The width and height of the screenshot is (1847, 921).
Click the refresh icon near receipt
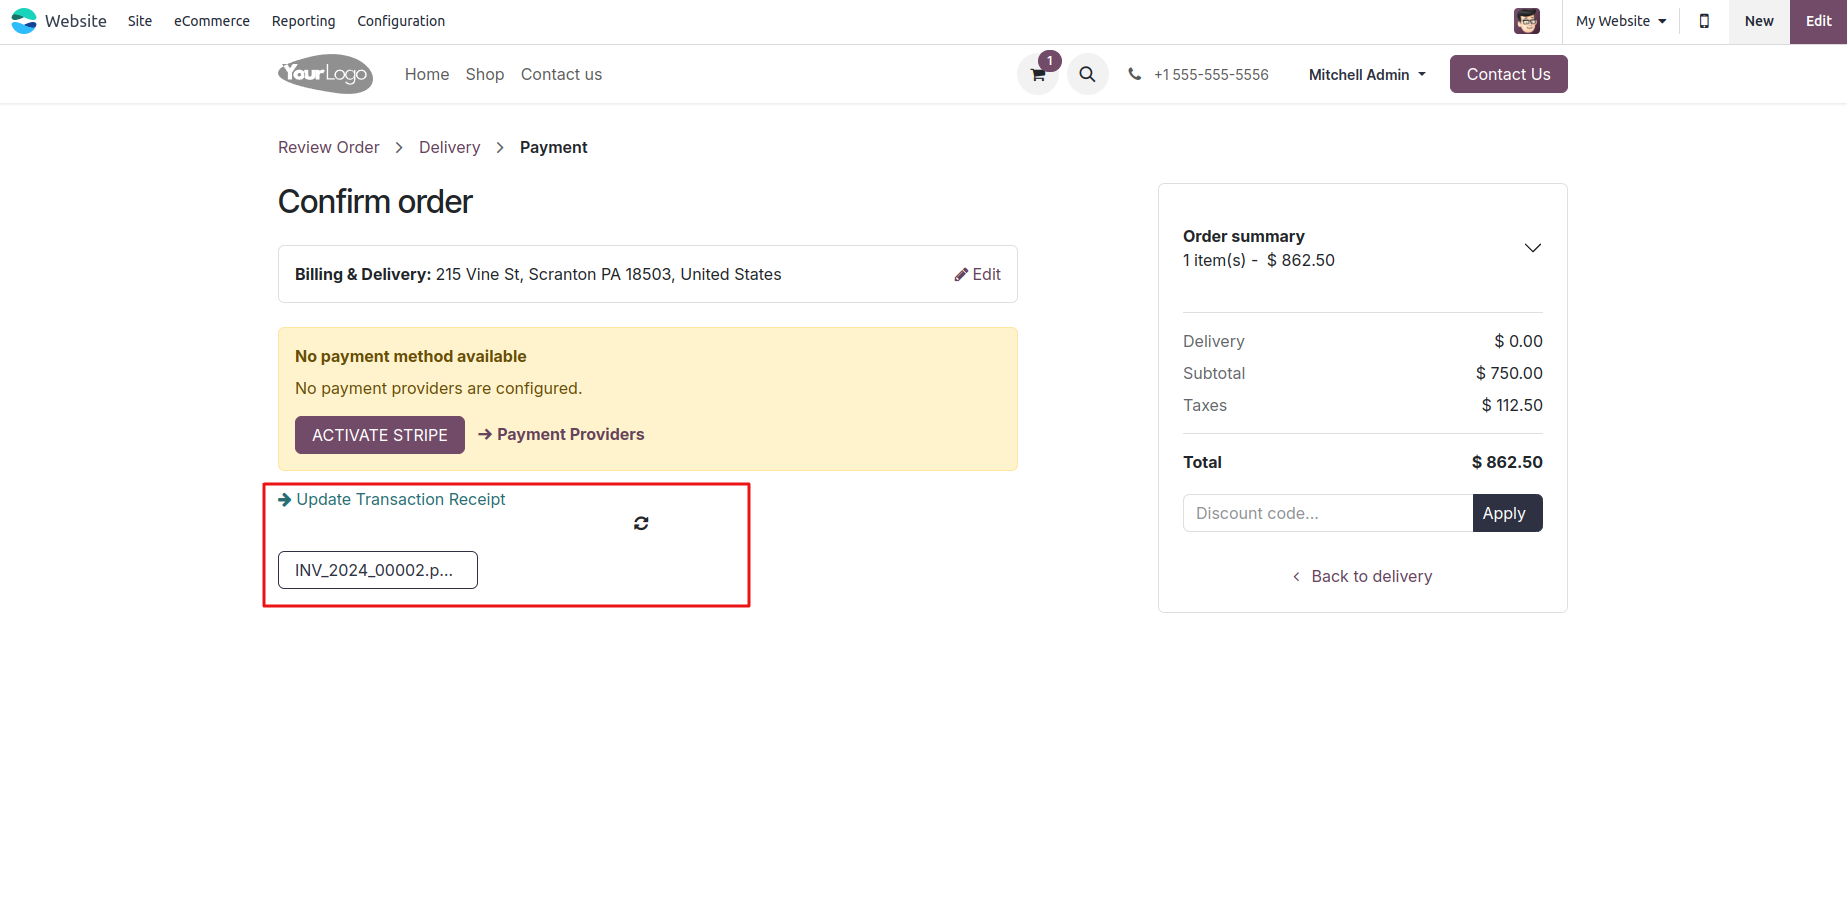(x=641, y=523)
